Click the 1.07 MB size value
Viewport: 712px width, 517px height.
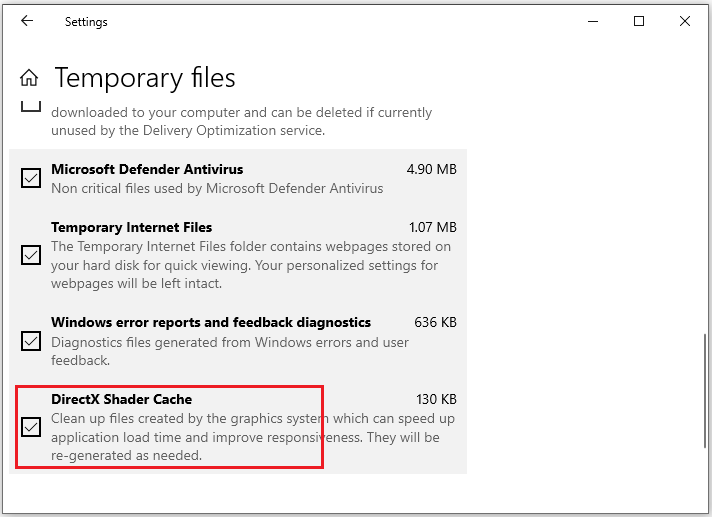pos(432,227)
